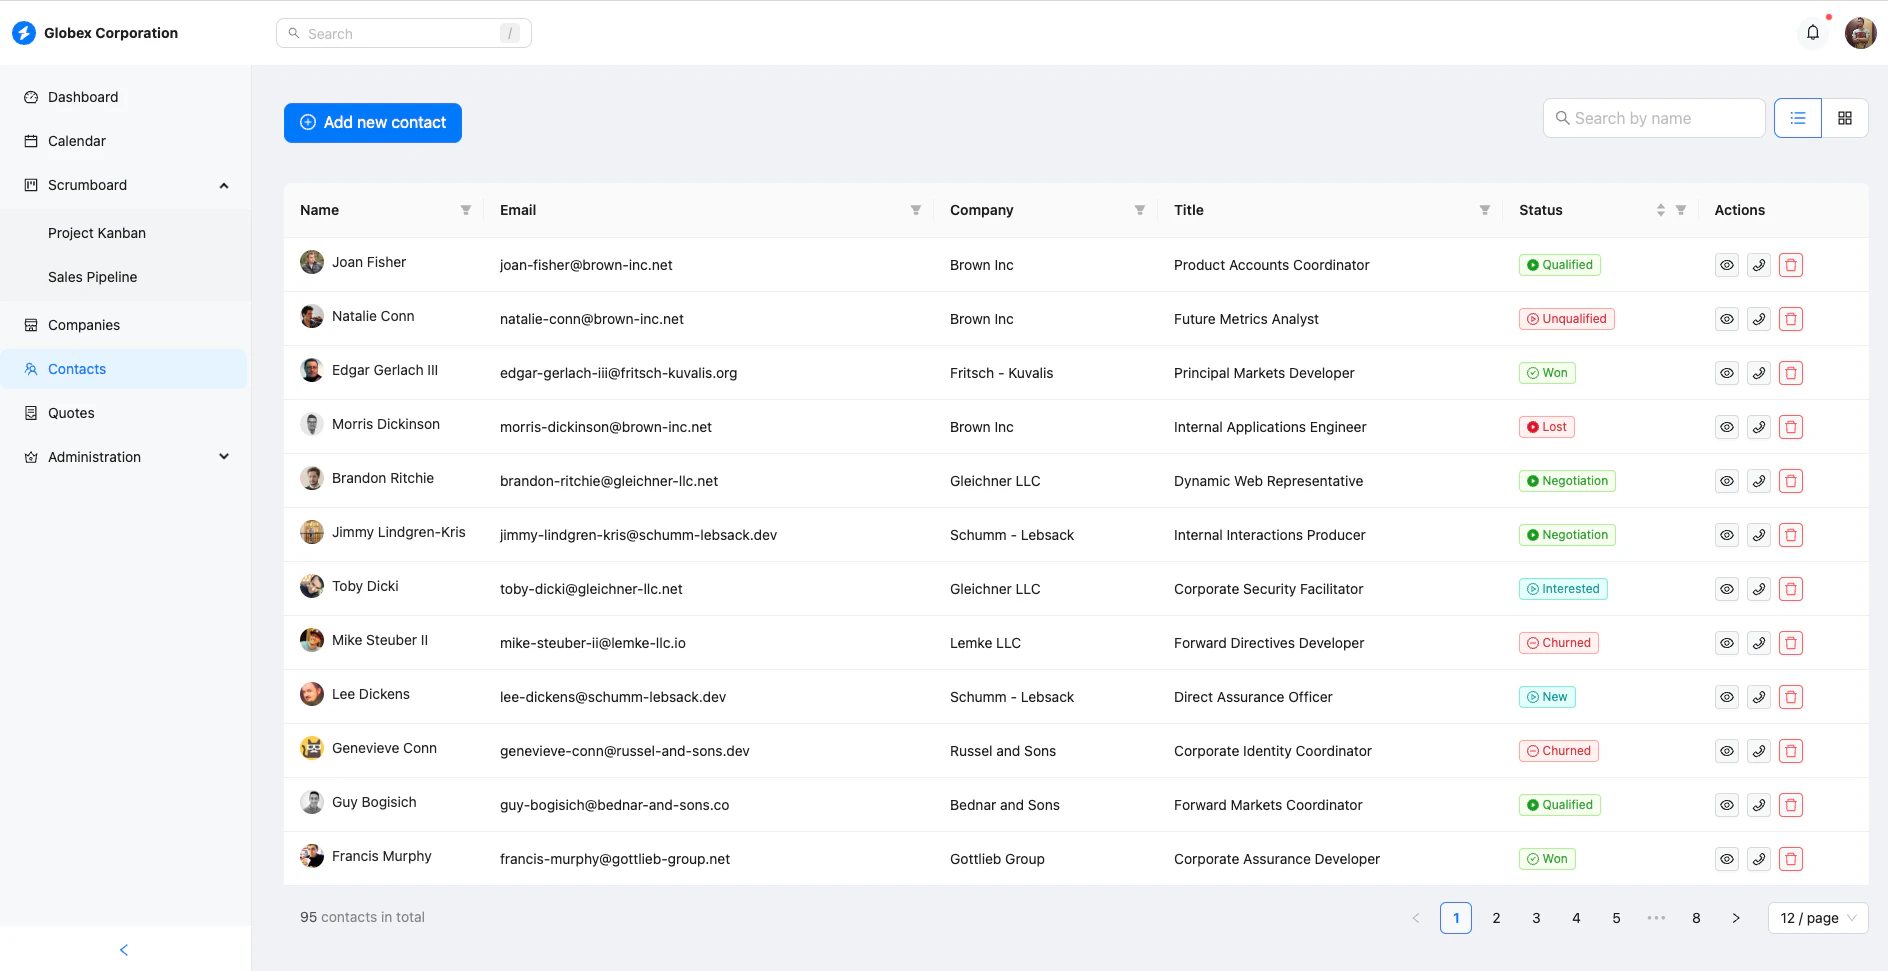The image size is (1888, 971).
Task: Open the Name column filter funnel
Action: [466, 210]
